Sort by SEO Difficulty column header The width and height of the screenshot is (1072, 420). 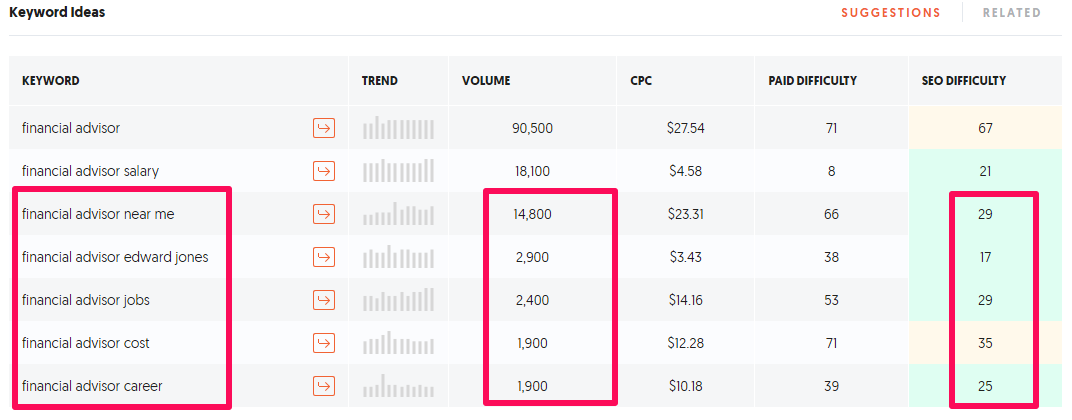click(x=964, y=81)
